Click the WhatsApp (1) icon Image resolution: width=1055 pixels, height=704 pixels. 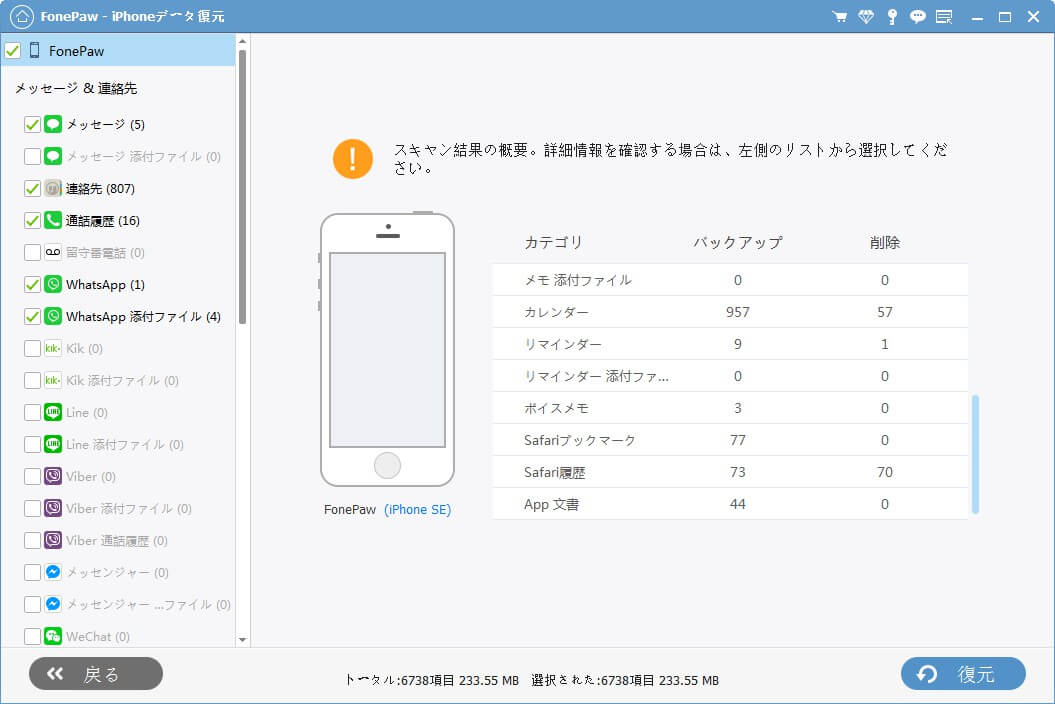point(53,284)
